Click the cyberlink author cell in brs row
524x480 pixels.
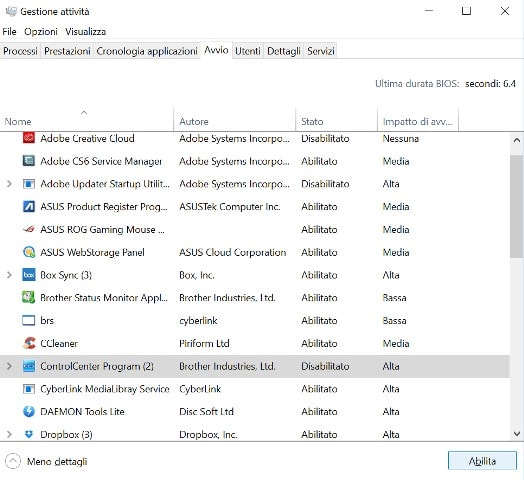[x=198, y=321]
